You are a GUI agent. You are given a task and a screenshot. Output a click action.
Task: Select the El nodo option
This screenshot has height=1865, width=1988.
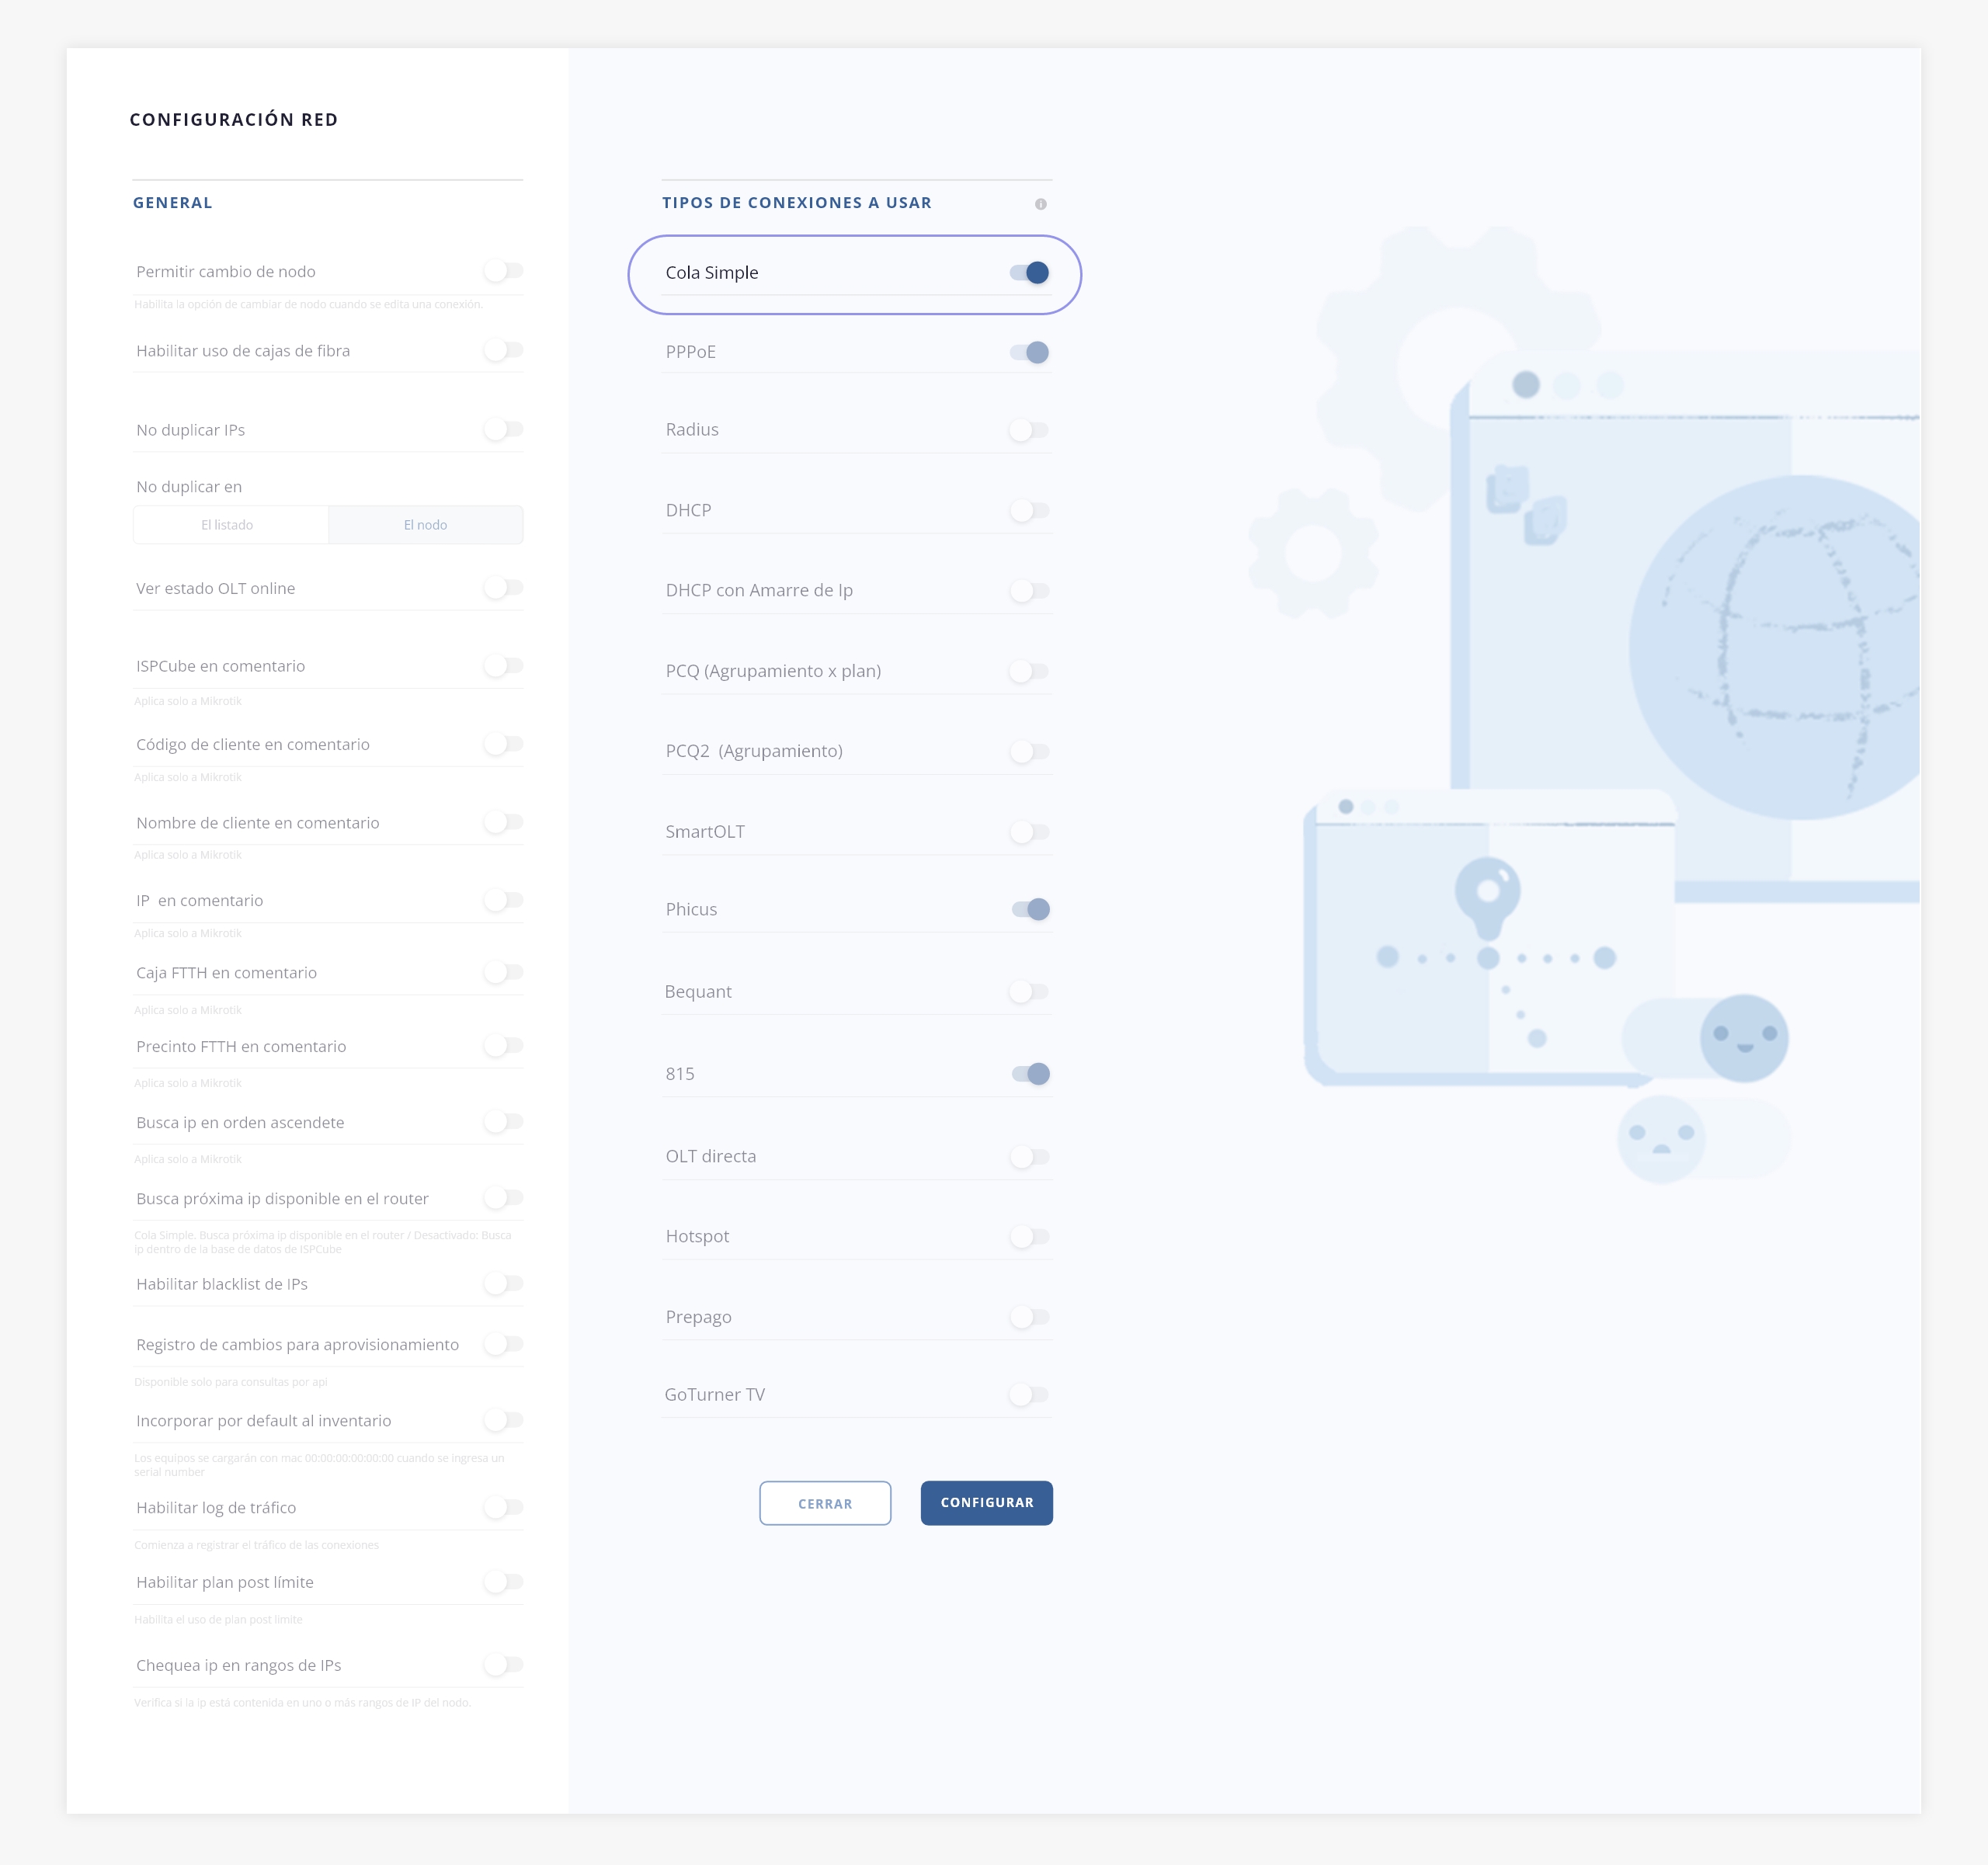click(x=425, y=525)
